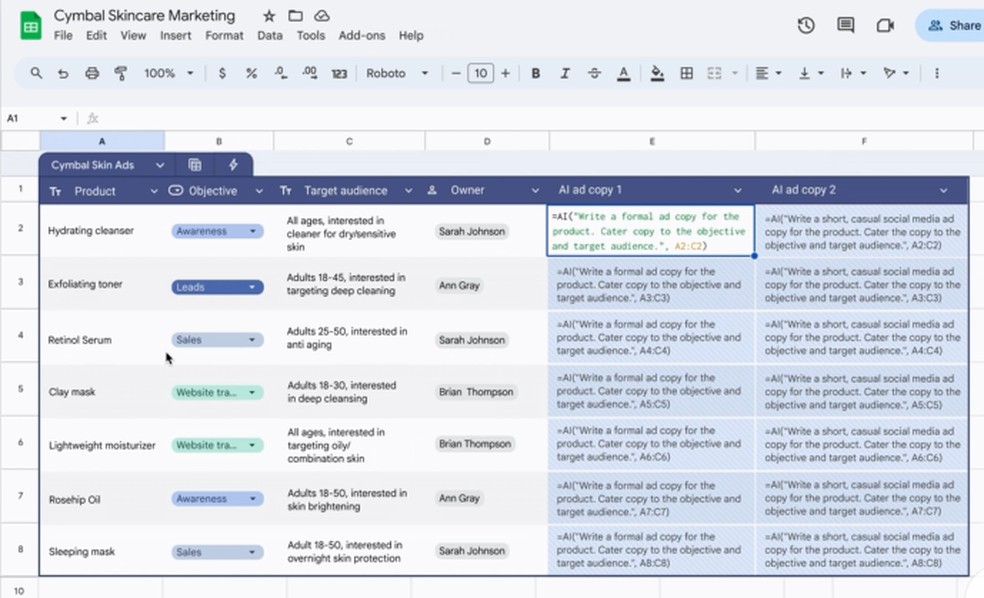Click the star icon beside the title
The height and width of the screenshot is (598, 984).
click(x=269, y=16)
